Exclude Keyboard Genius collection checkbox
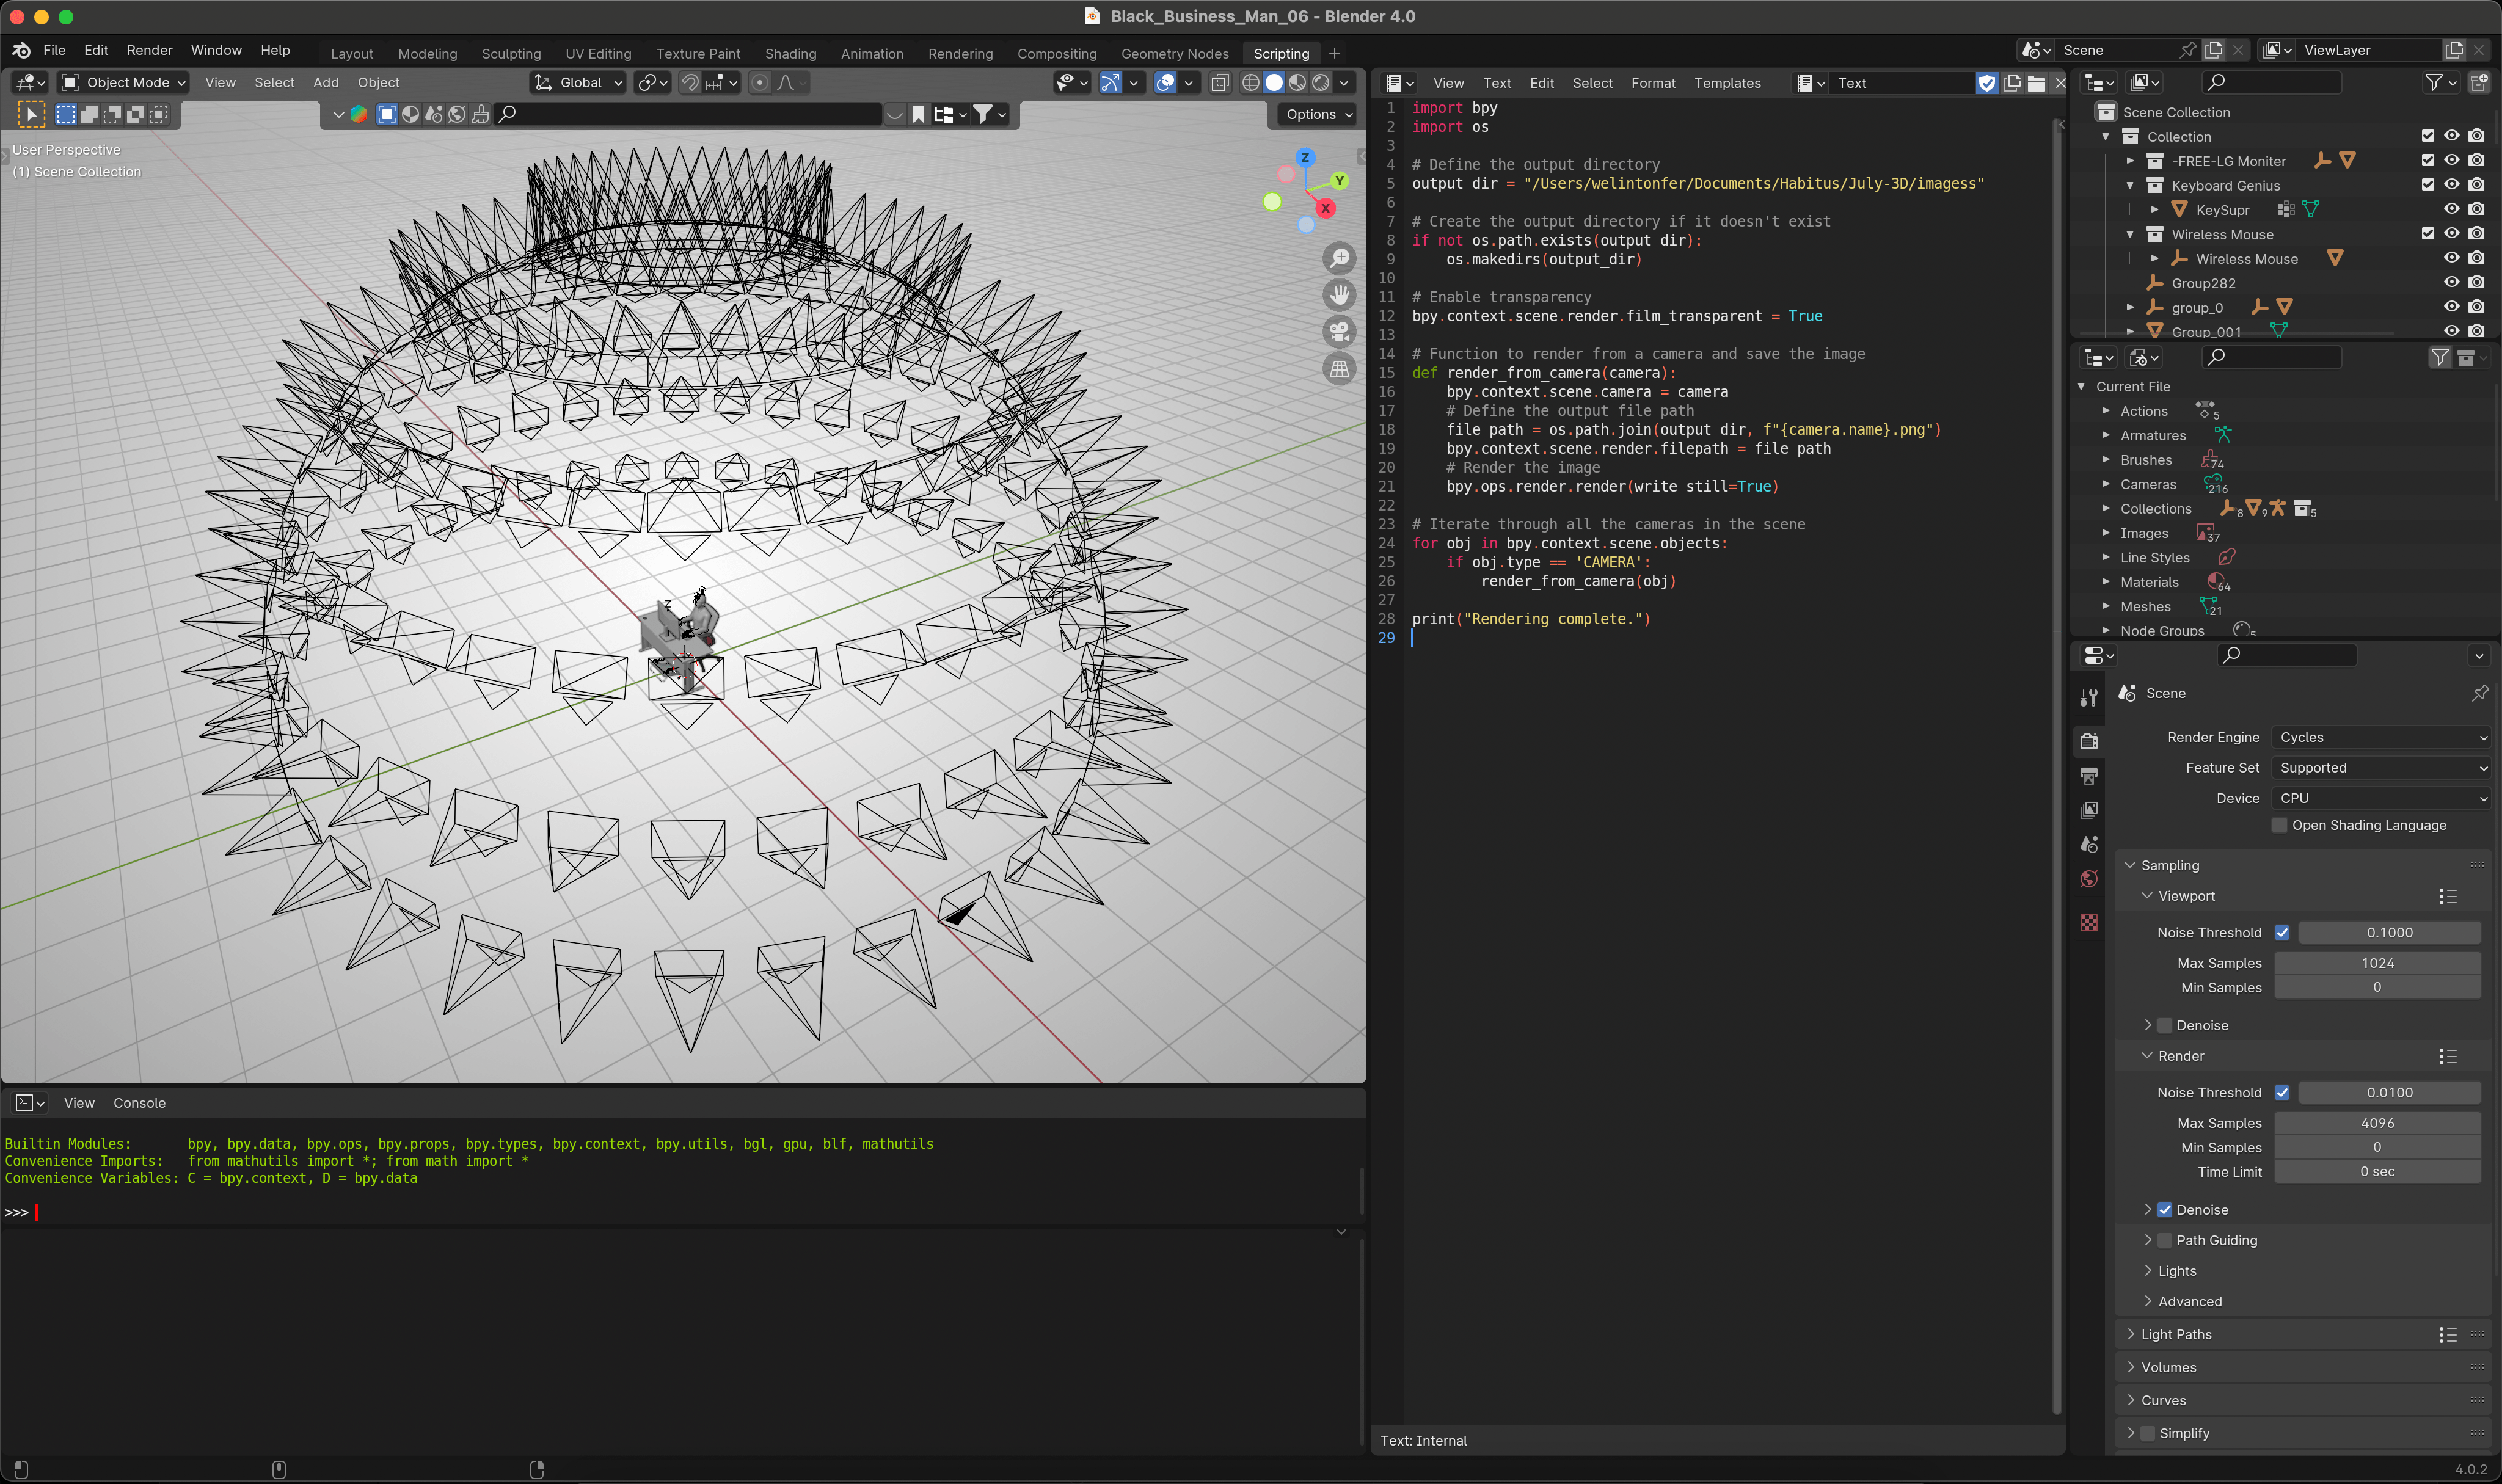Viewport: 2502px width, 1484px height. pyautogui.click(x=2428, y=184)
